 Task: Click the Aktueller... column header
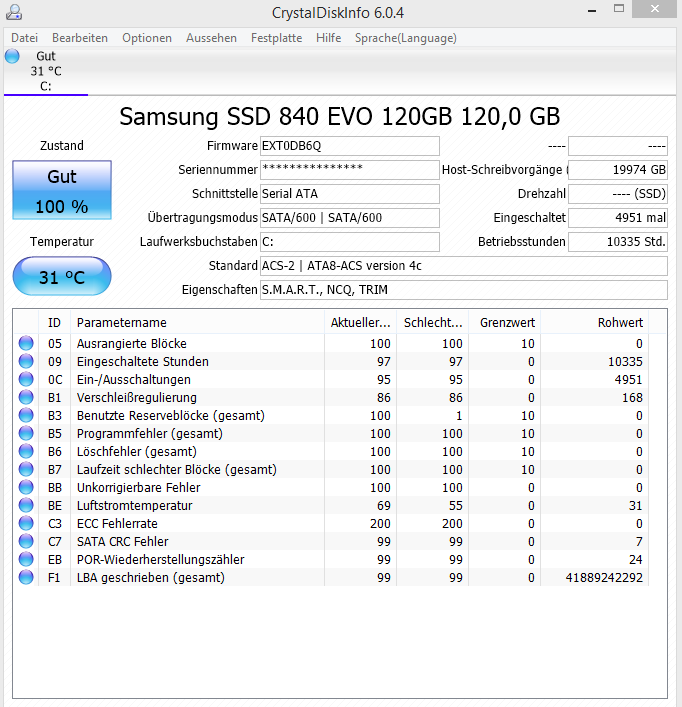pyautogui.click(x=360, y=323)
